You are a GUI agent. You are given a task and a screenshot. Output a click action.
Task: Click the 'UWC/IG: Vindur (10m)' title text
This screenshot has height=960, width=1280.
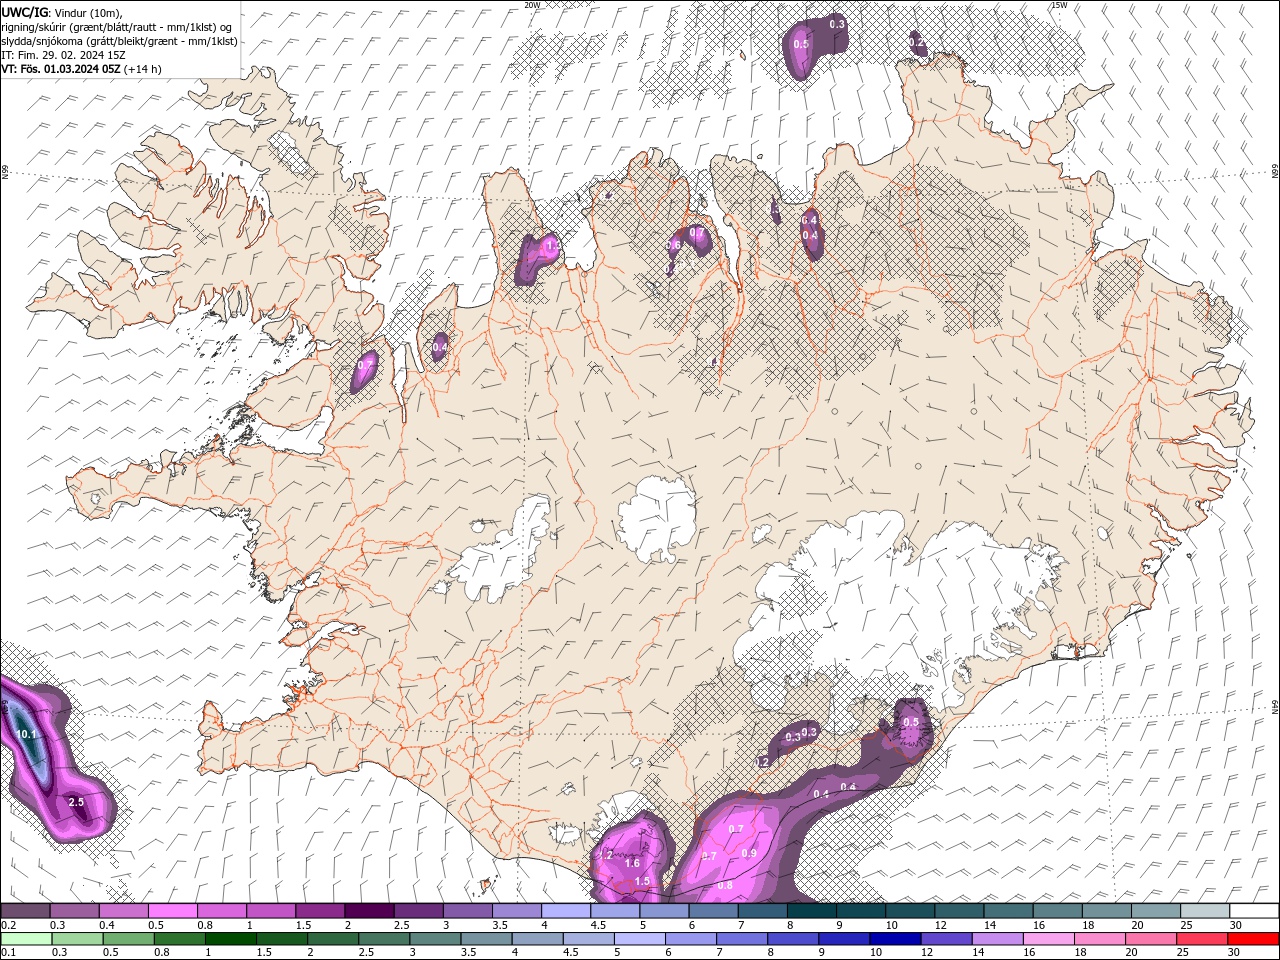[60, 12]
